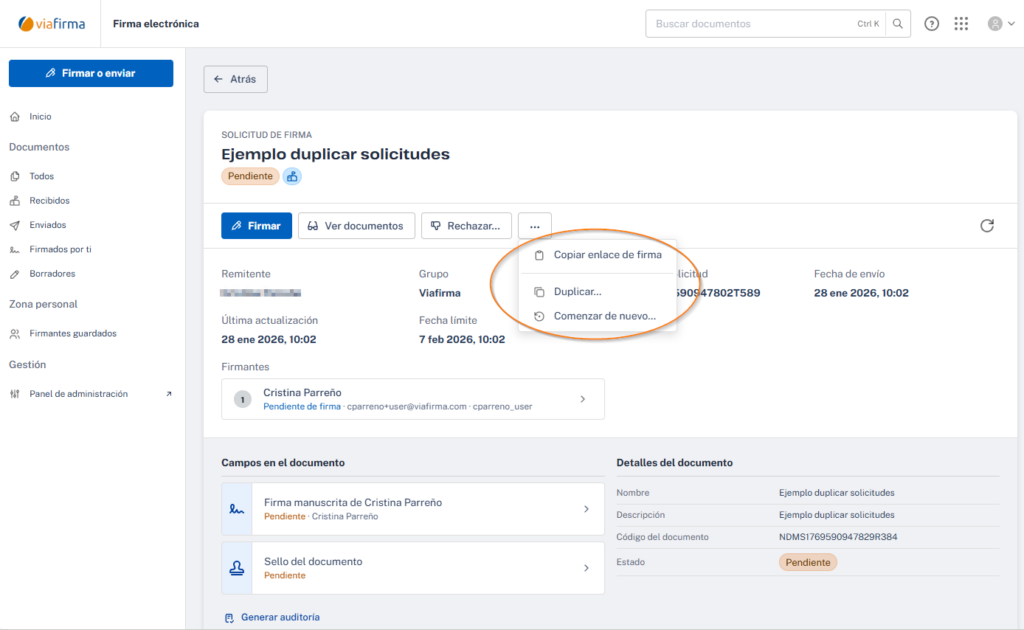Click the blue badge icon next to Pendiente
The image size is (1024, 630).
[292, 176]
